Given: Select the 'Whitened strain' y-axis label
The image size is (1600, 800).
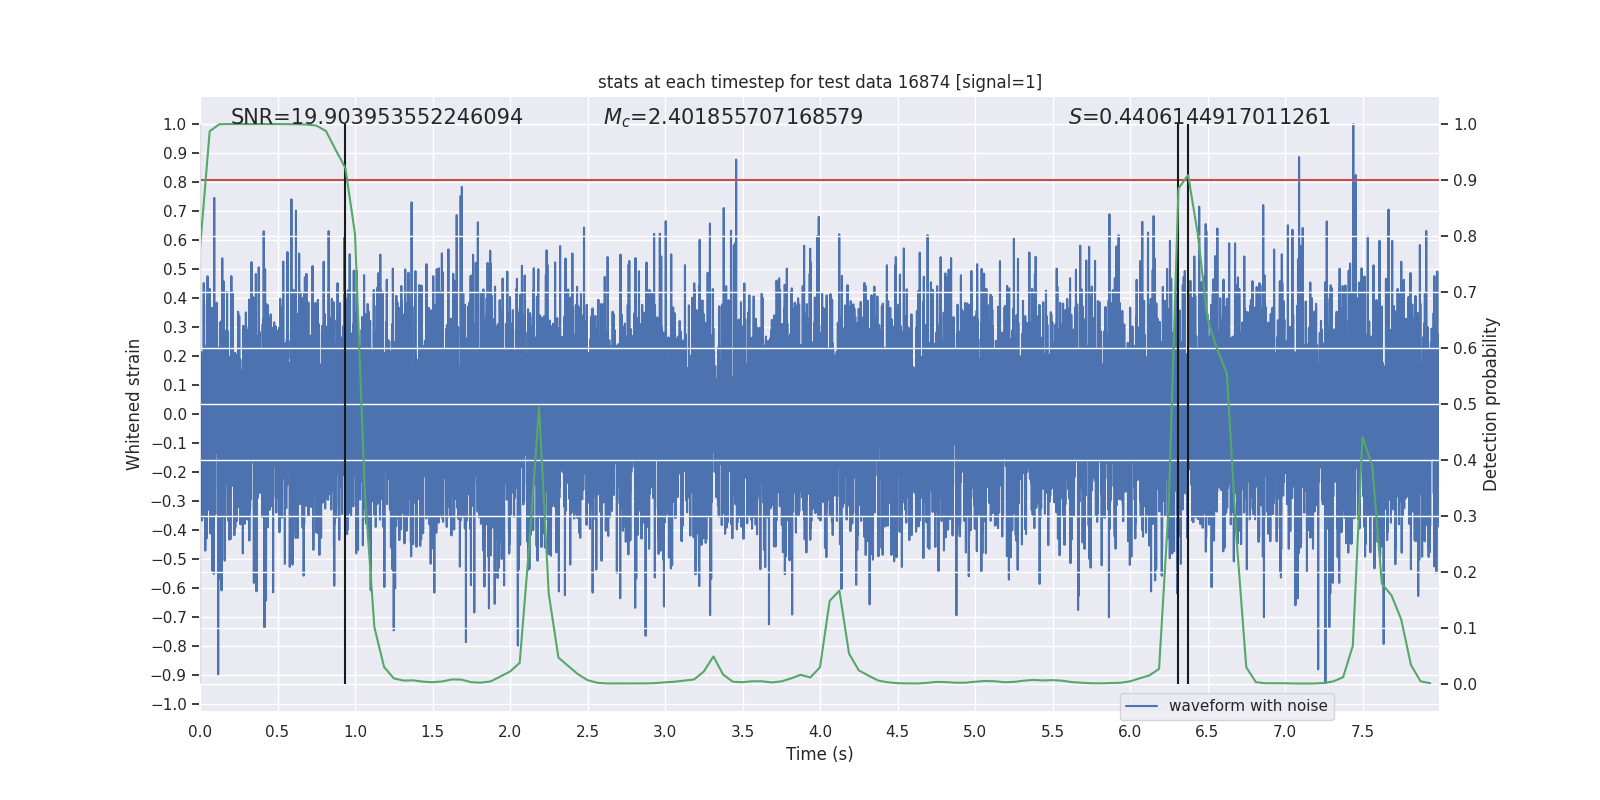Looking at the screenshot, I should pyautogui.click(x=133, y=404).
